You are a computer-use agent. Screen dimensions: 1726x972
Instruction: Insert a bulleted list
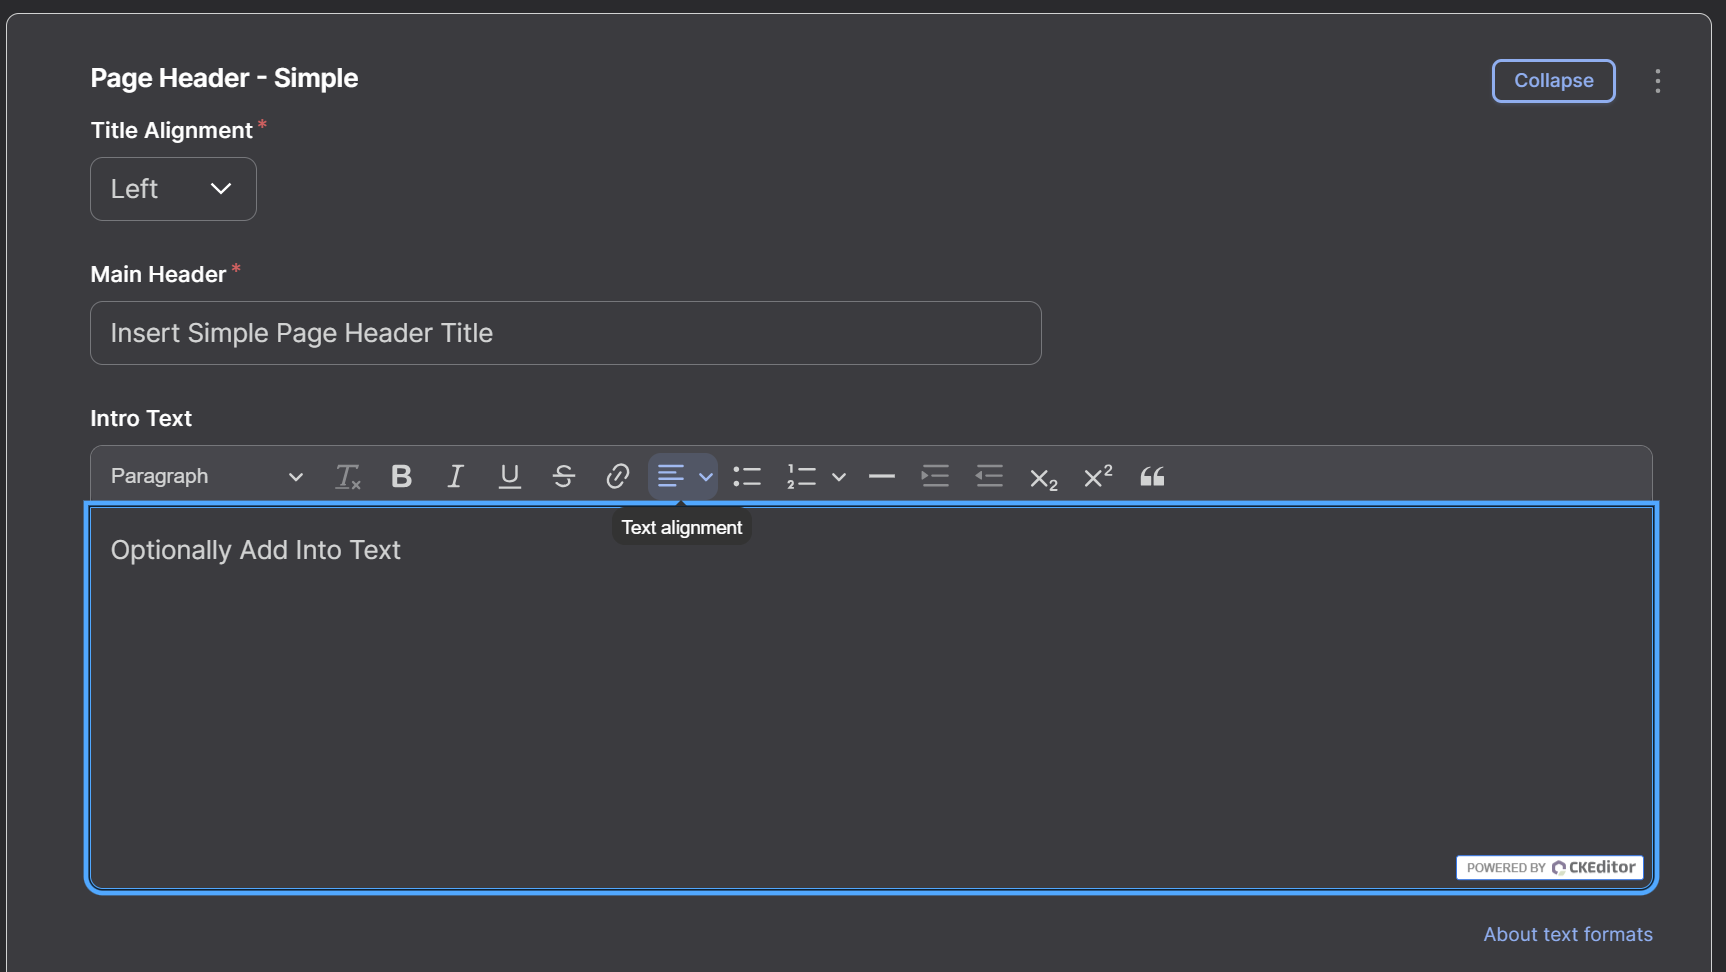tap(747, 477)
